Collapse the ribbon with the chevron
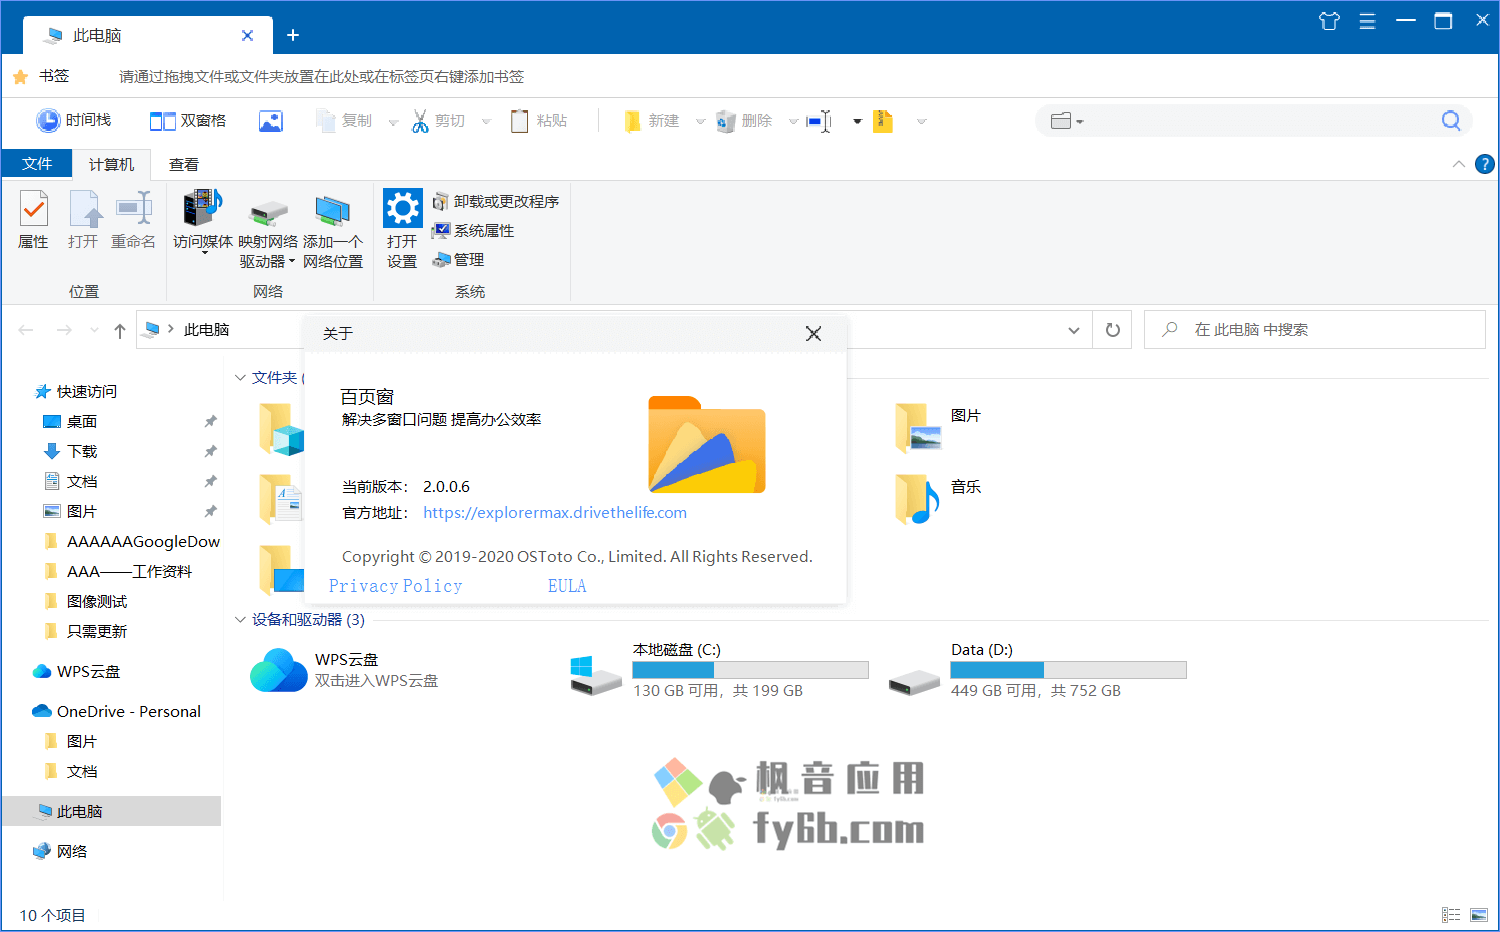Screen dimensions: 1500x932 click(1459, 164)
